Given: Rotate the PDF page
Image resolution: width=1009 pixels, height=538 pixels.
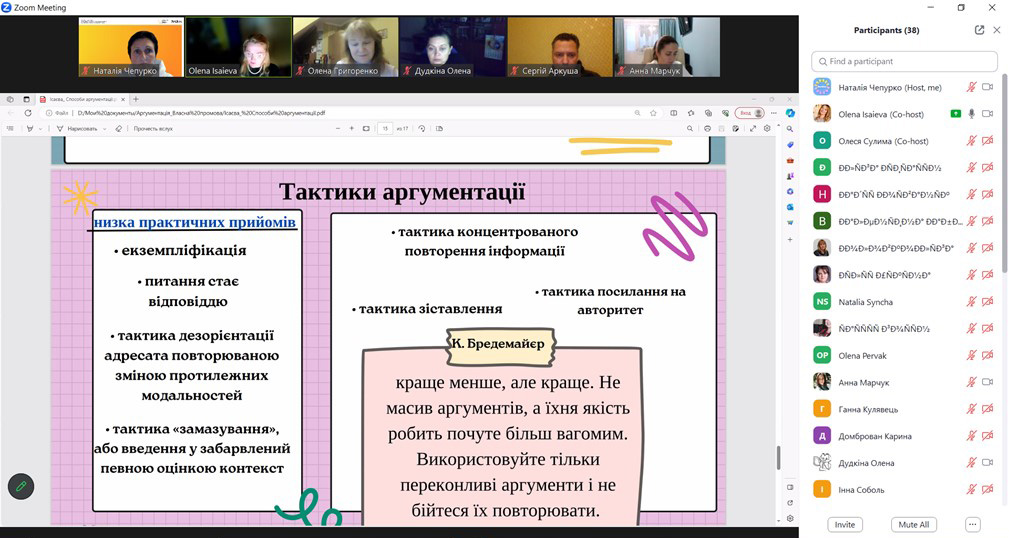Looking at the screenshot, I should coord(421,129).
